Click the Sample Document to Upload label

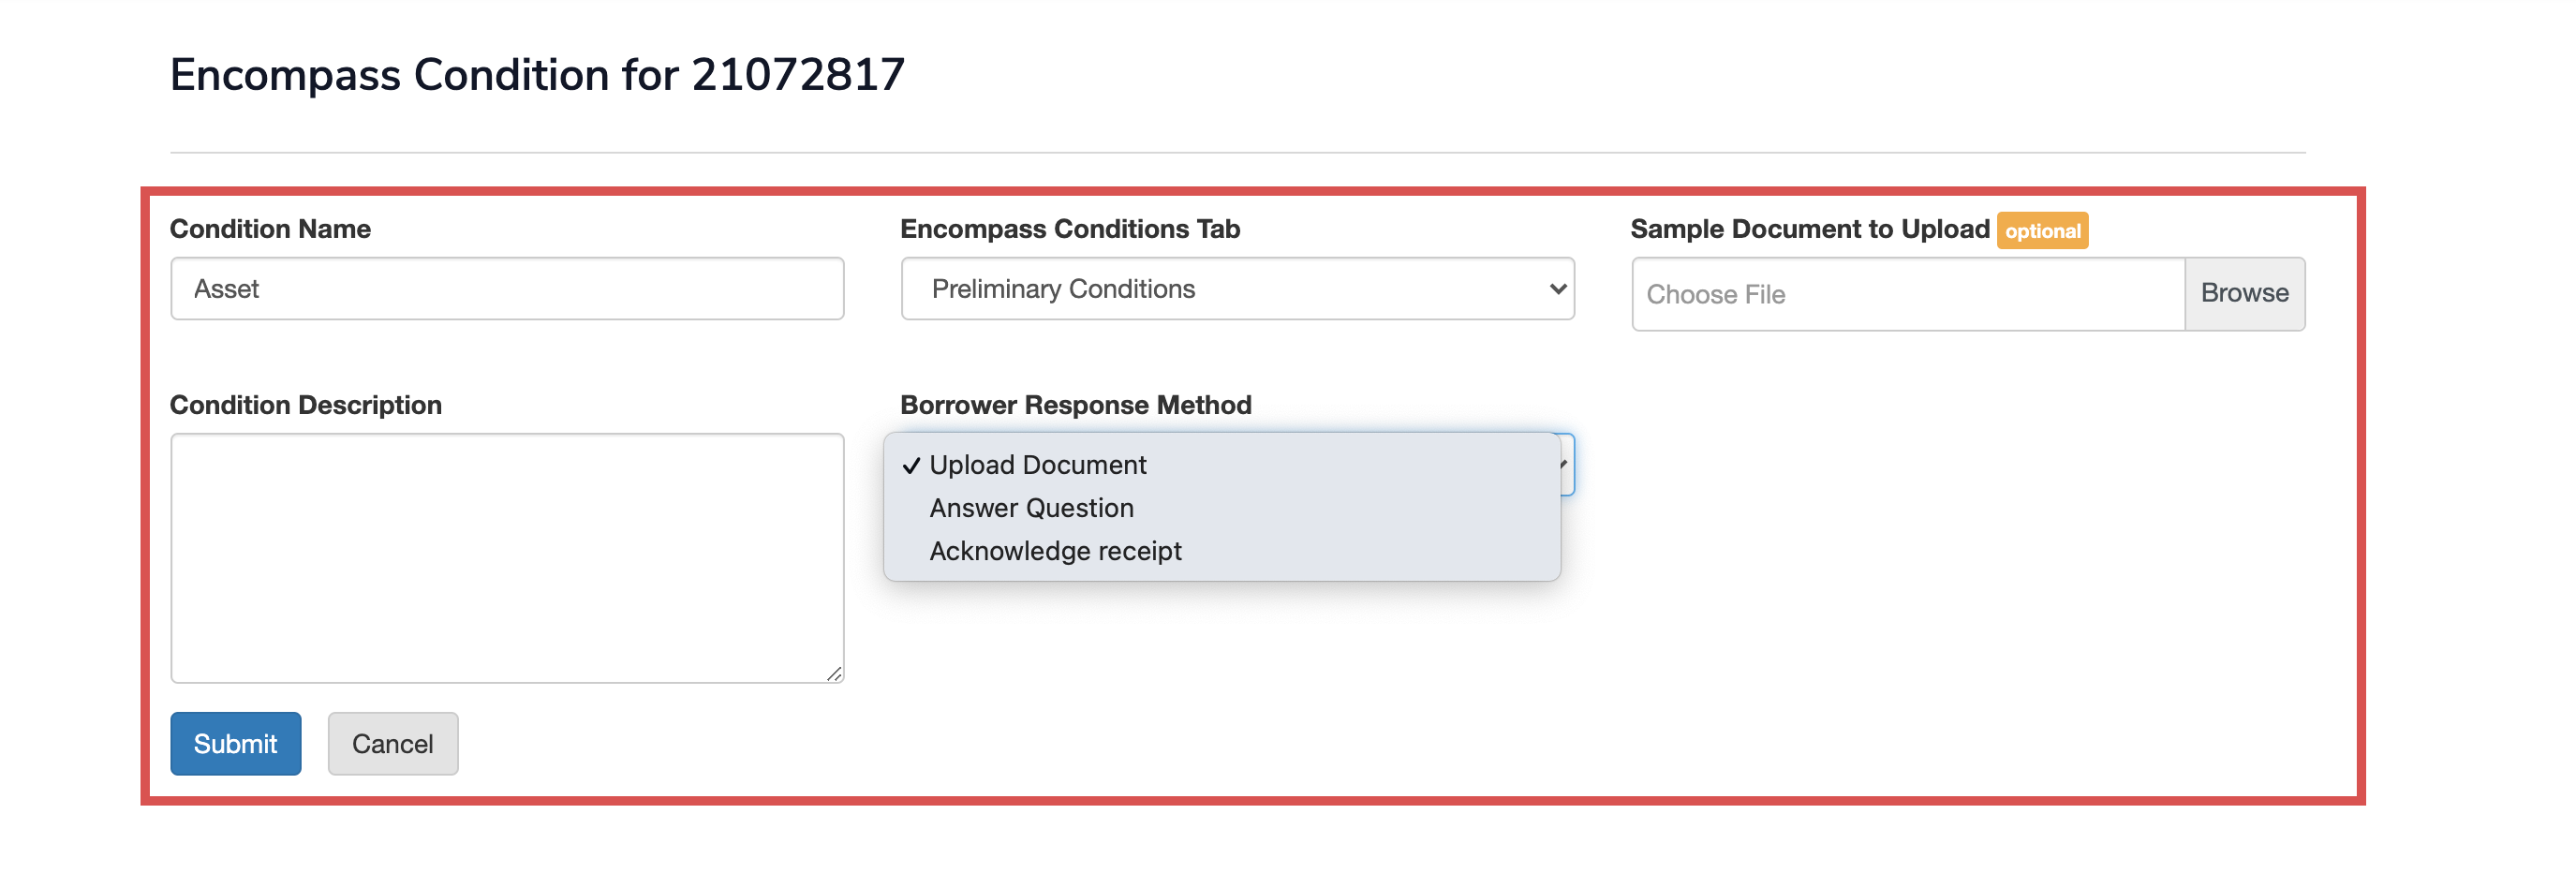pos(1809,229)
